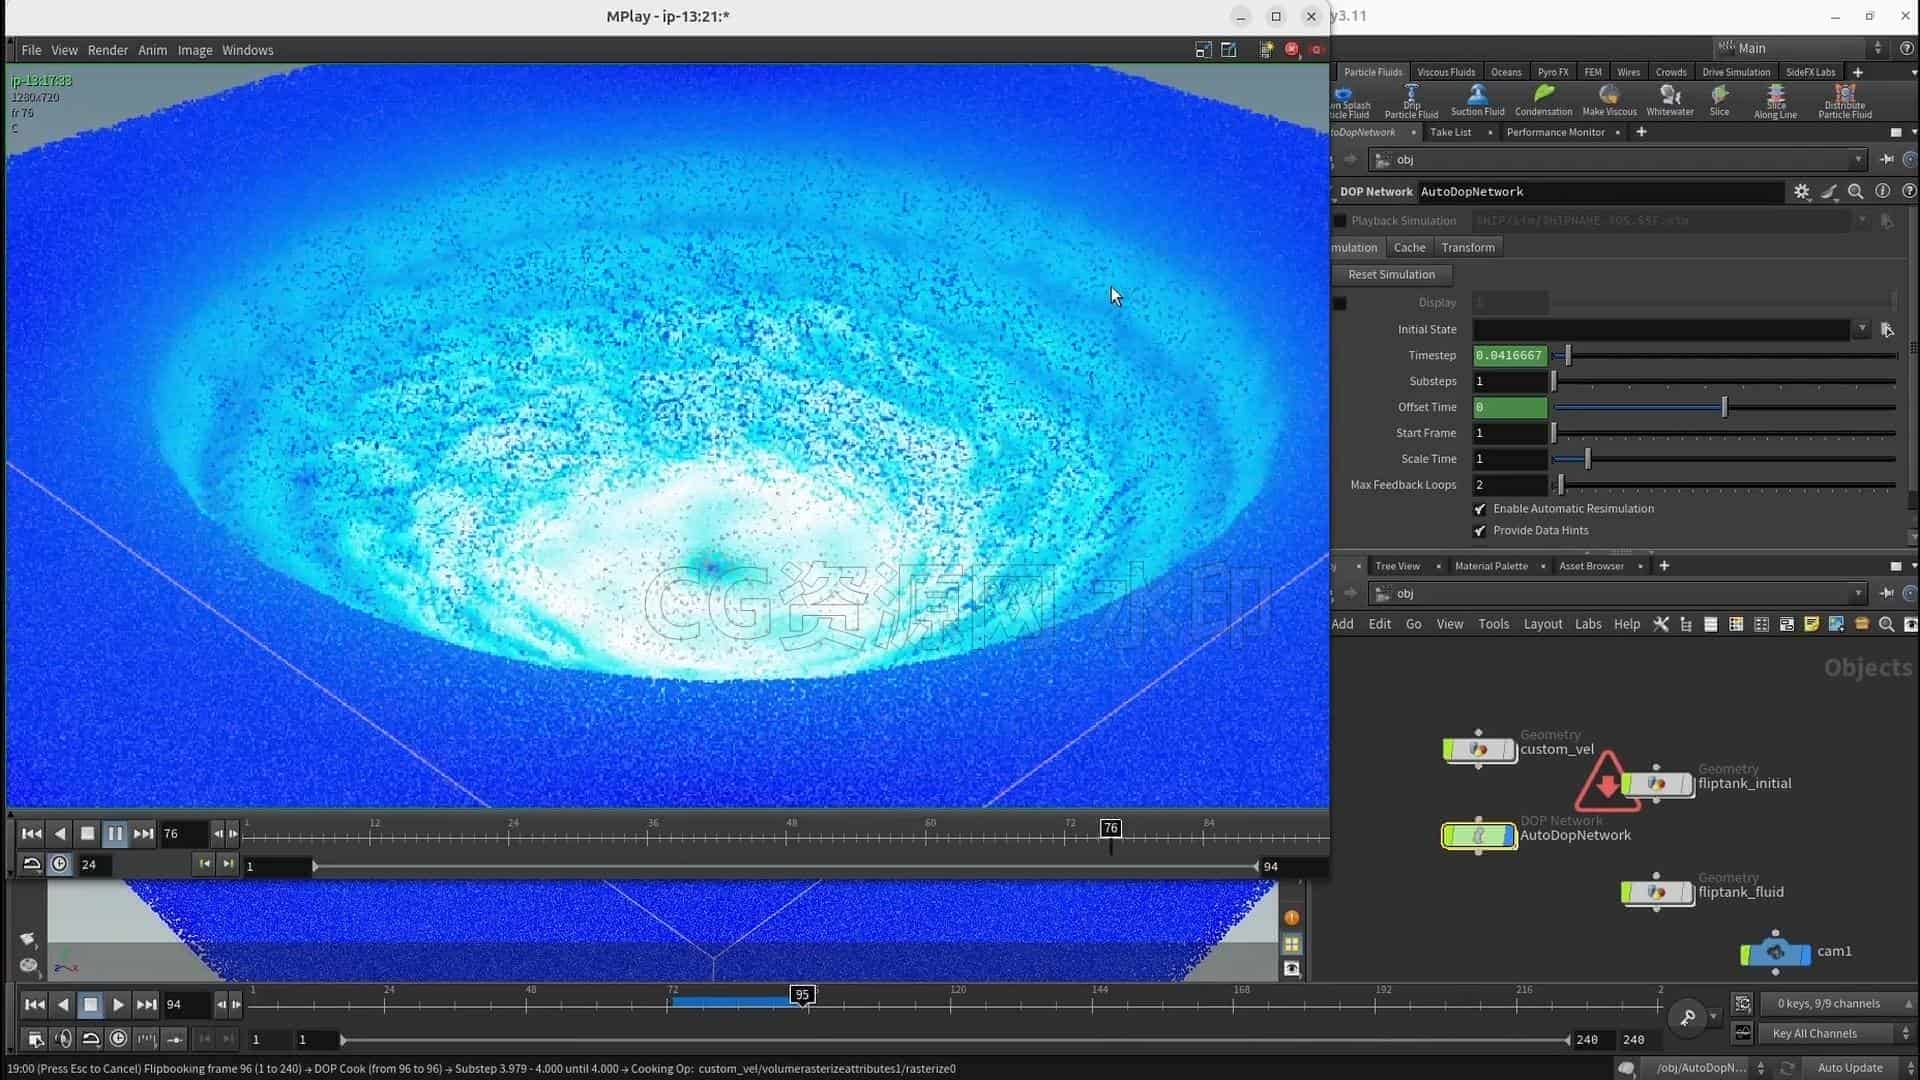Select the custom_vel geometry node
1920x1080 pixels.
click(1479, 749)
